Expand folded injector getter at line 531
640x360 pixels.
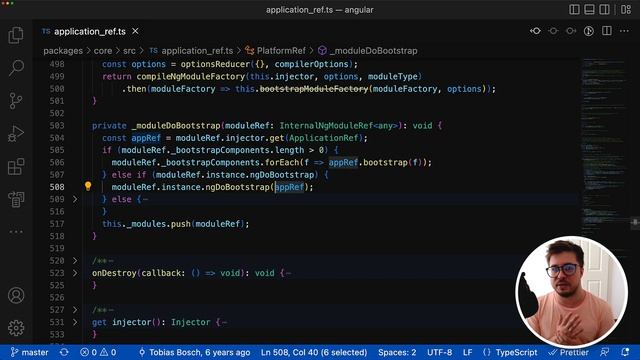pyautogui.click(x=75, y=322)
